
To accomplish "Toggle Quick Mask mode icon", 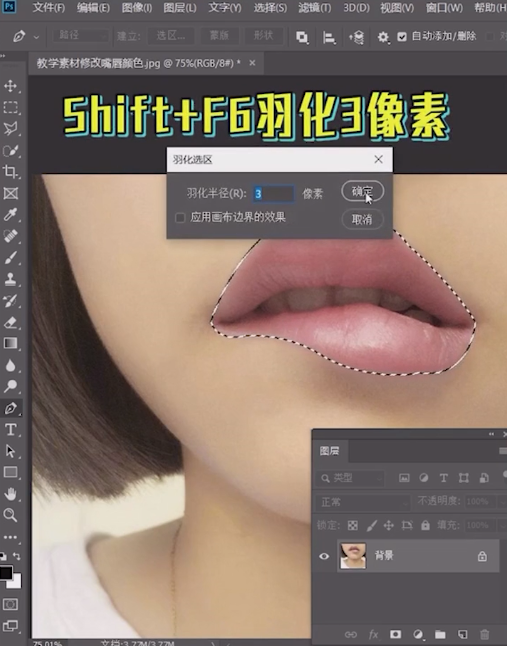I will pos(11,604).
